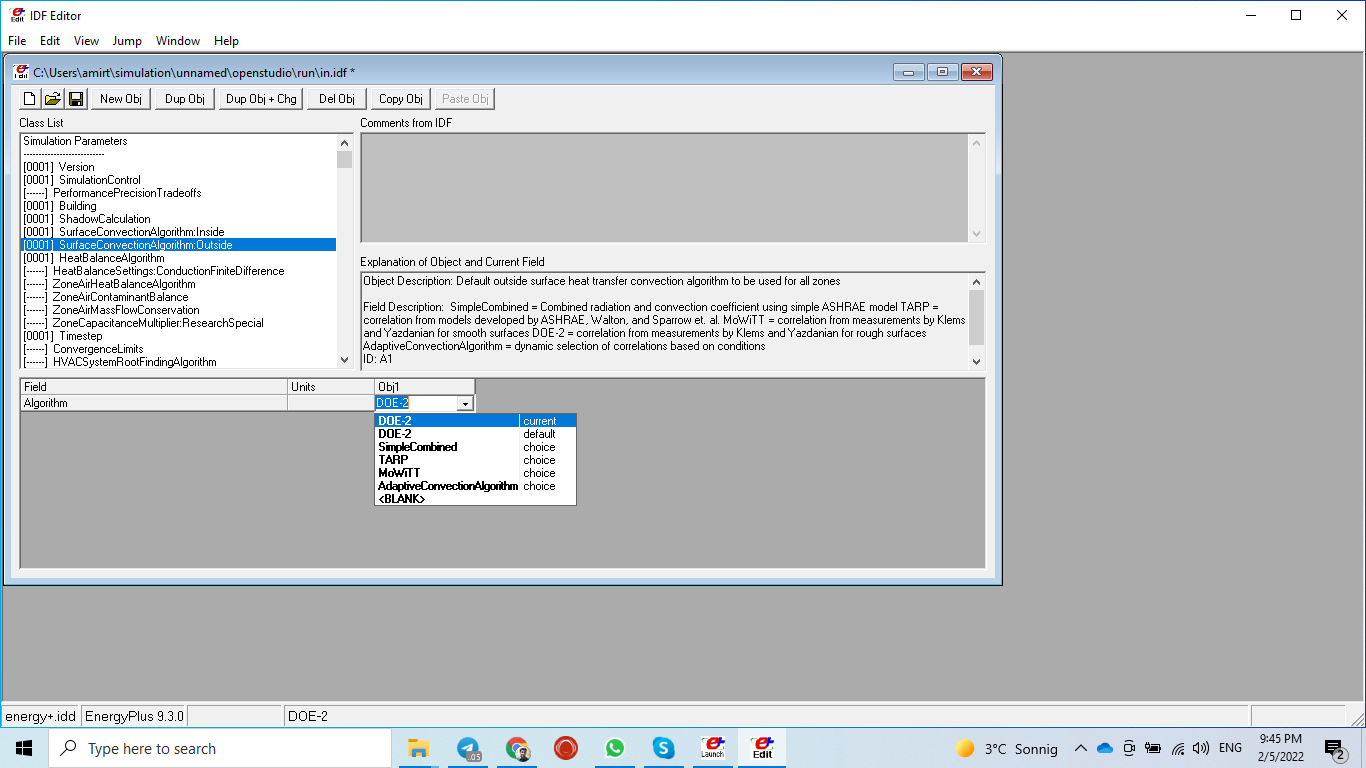Choose MoWiTT from the dropdown list

point(475,473)
